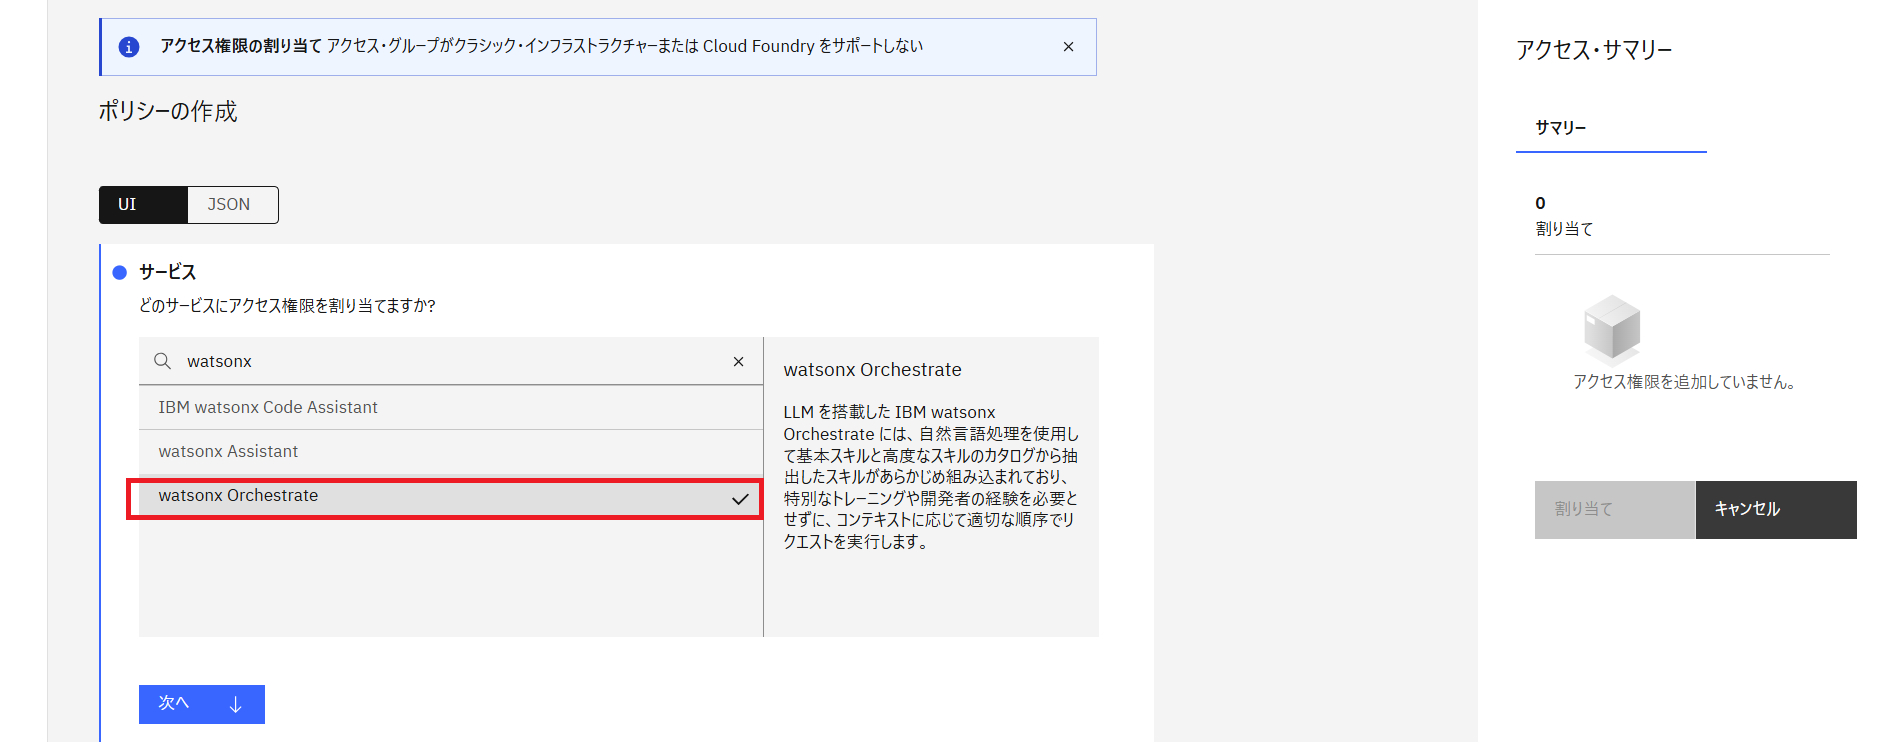The image size is (1885, 742).
Task: Close the access assignment info banner
Action: pyautogui.click(x=1068, y=47)
